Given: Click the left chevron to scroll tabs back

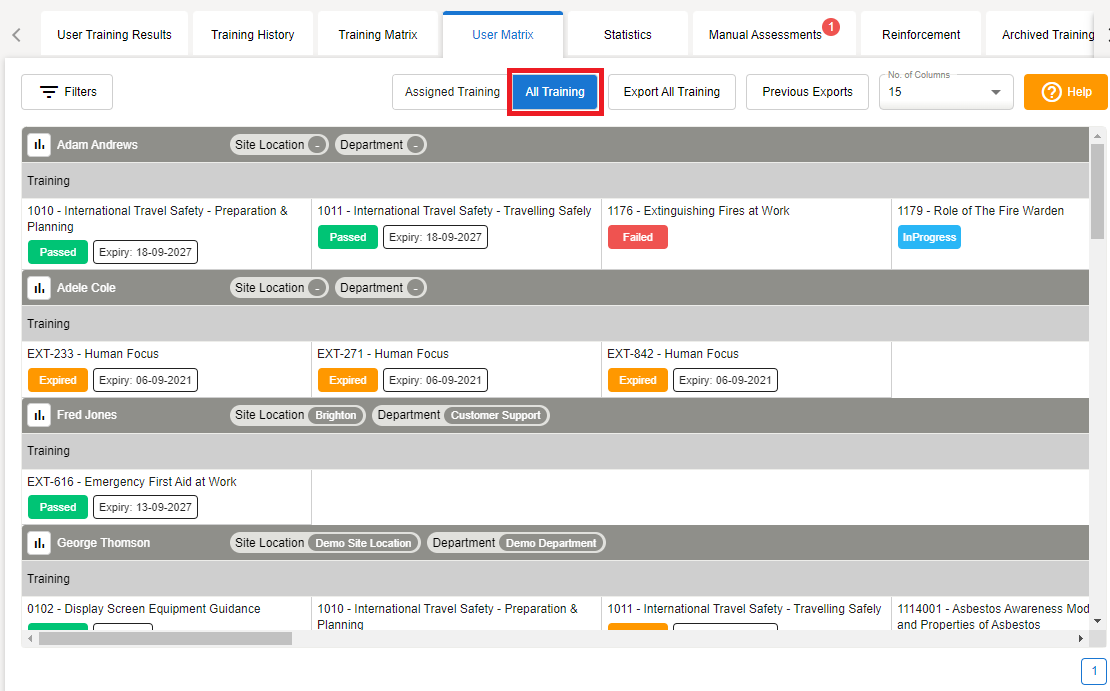Looking at the screenshot, I should pyautogui.click(x=17, y=35).
